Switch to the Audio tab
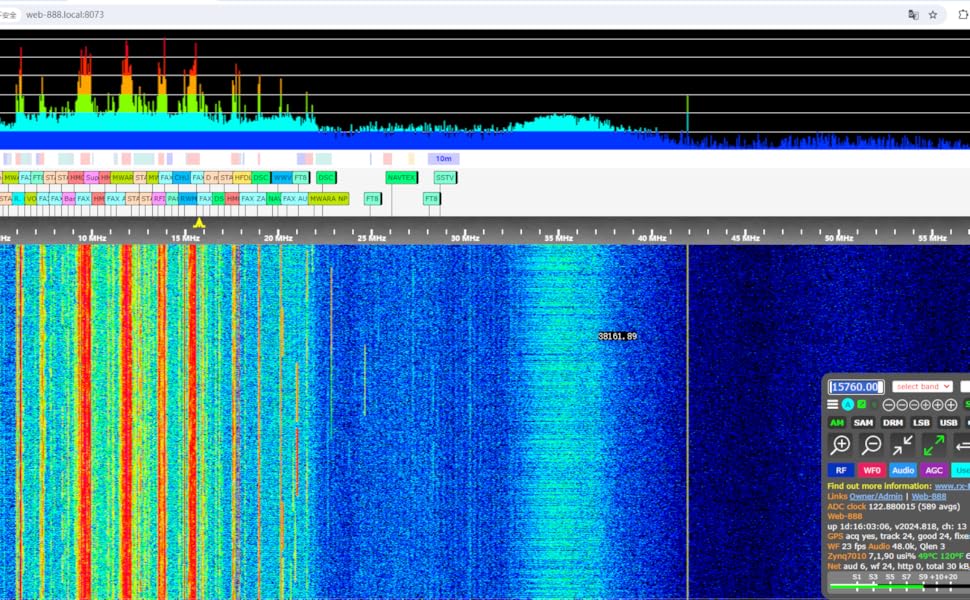 tap(903, 470)
